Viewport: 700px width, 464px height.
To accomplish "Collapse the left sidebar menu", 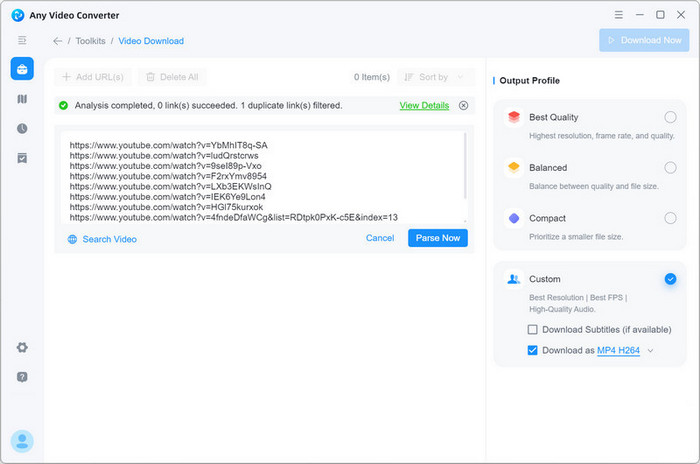I will tap(22, 40).
